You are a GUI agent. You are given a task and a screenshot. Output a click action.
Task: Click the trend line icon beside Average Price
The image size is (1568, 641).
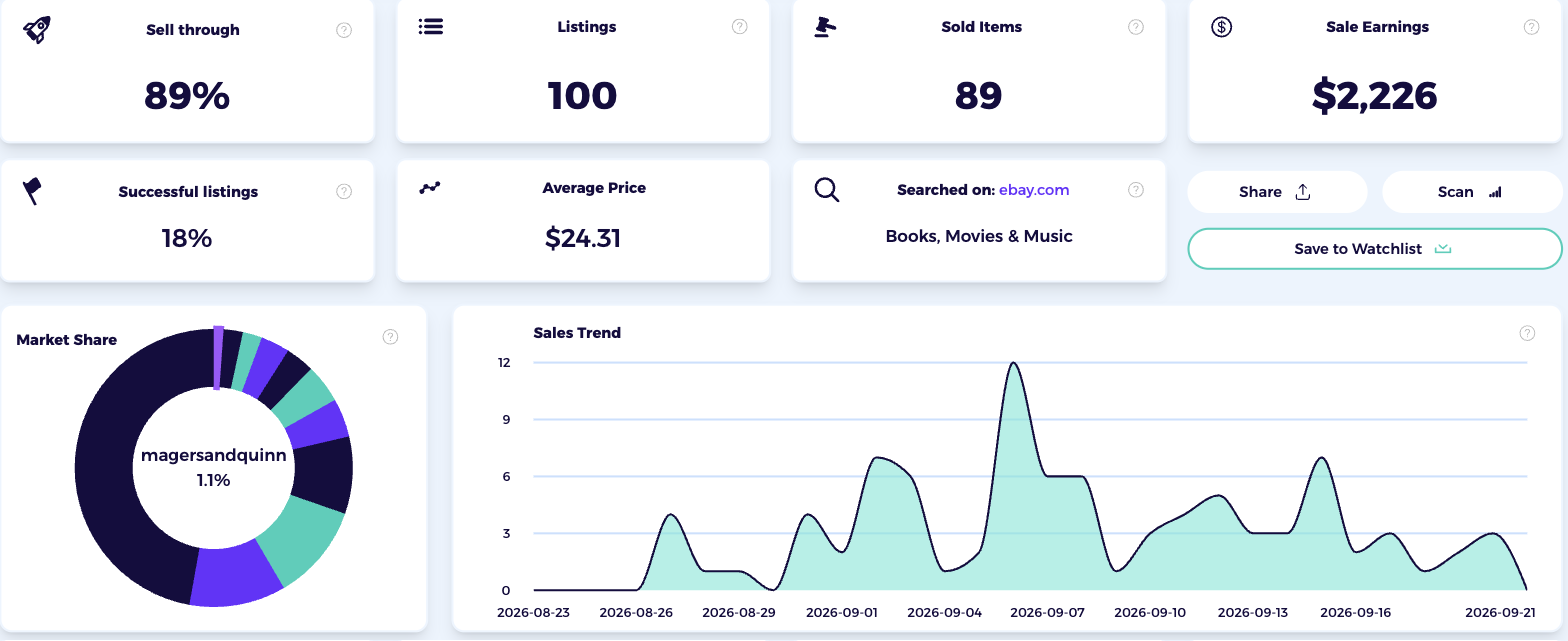[430, 187]
